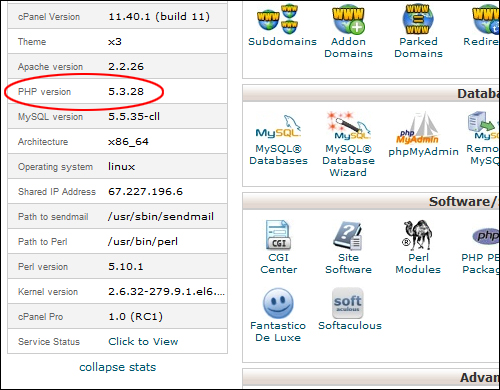This screenshot has width=500, height=390.
Task: Click the MySQL Database Wizard label link
Action: point(348,161)
